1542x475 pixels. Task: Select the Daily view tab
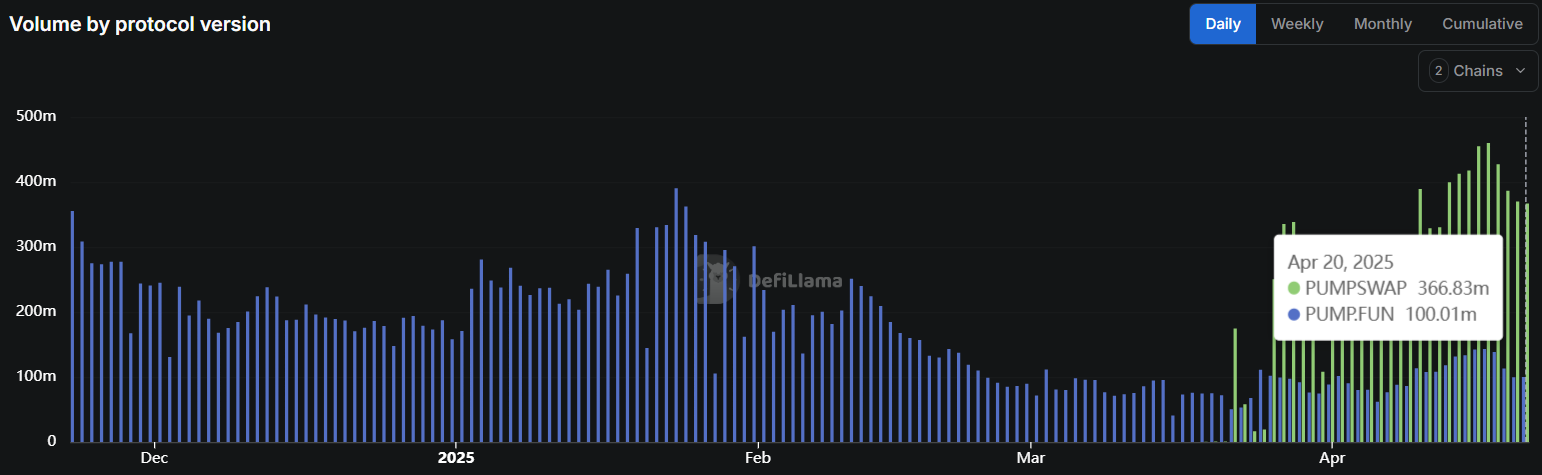[x=1222, y=24]
